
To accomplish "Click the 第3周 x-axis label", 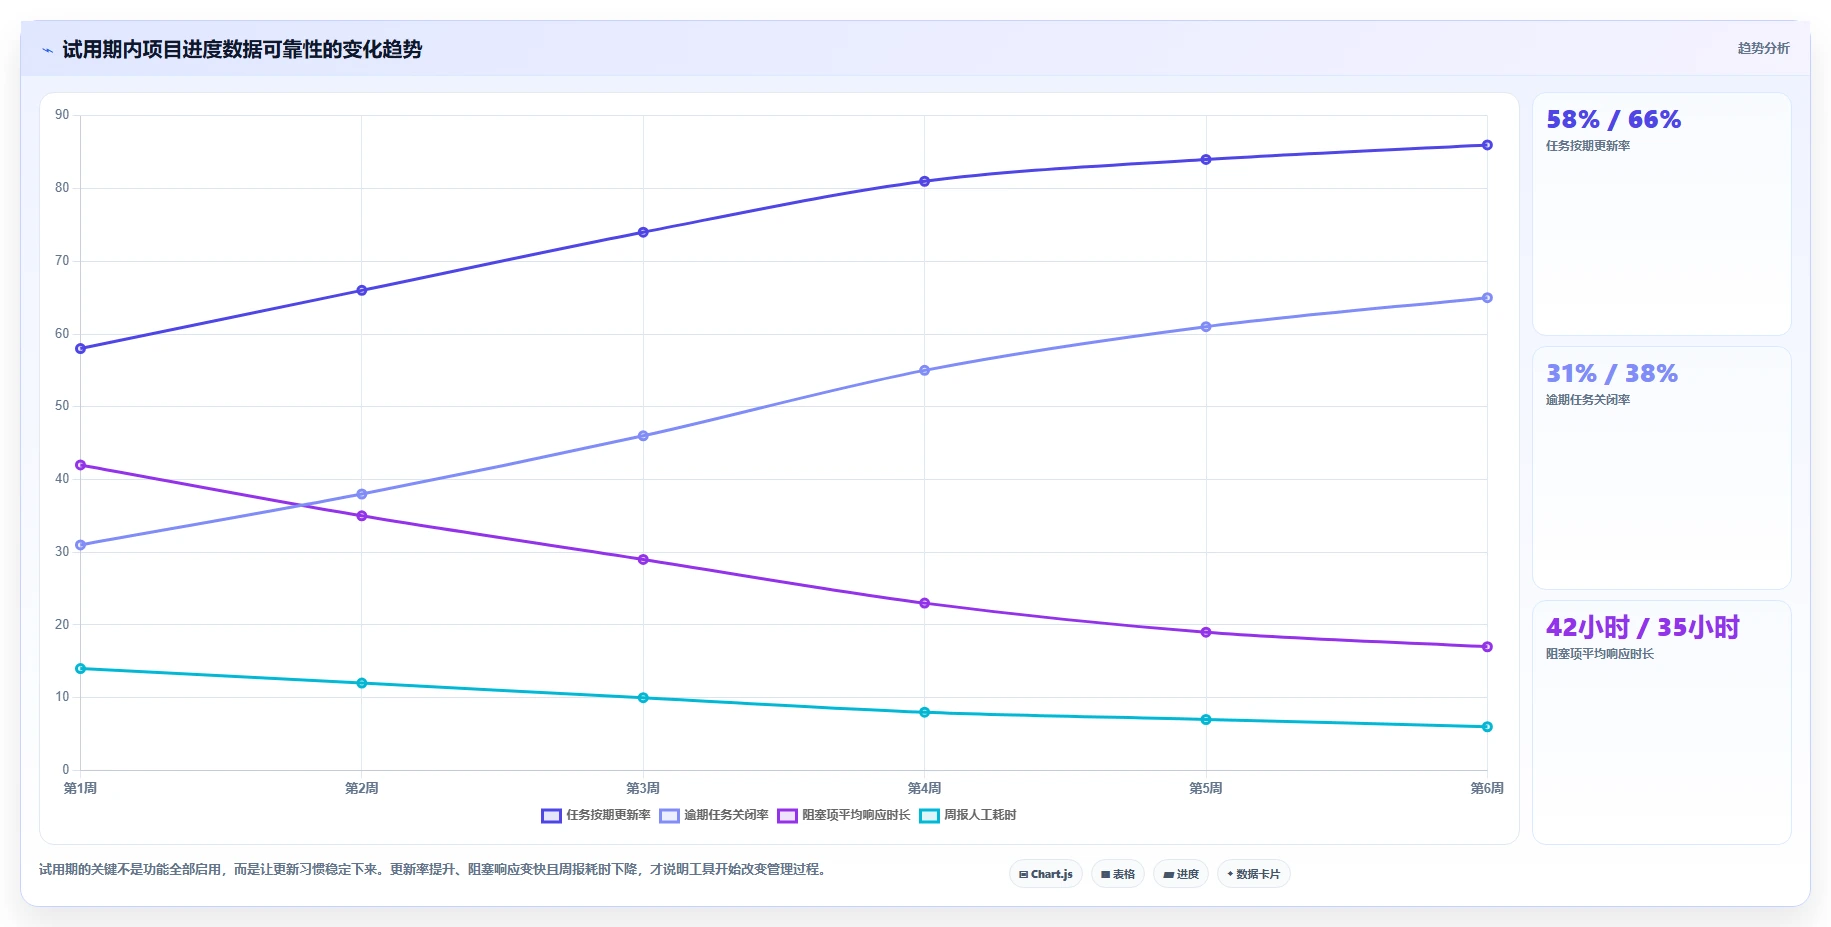I will click(643, 788).
